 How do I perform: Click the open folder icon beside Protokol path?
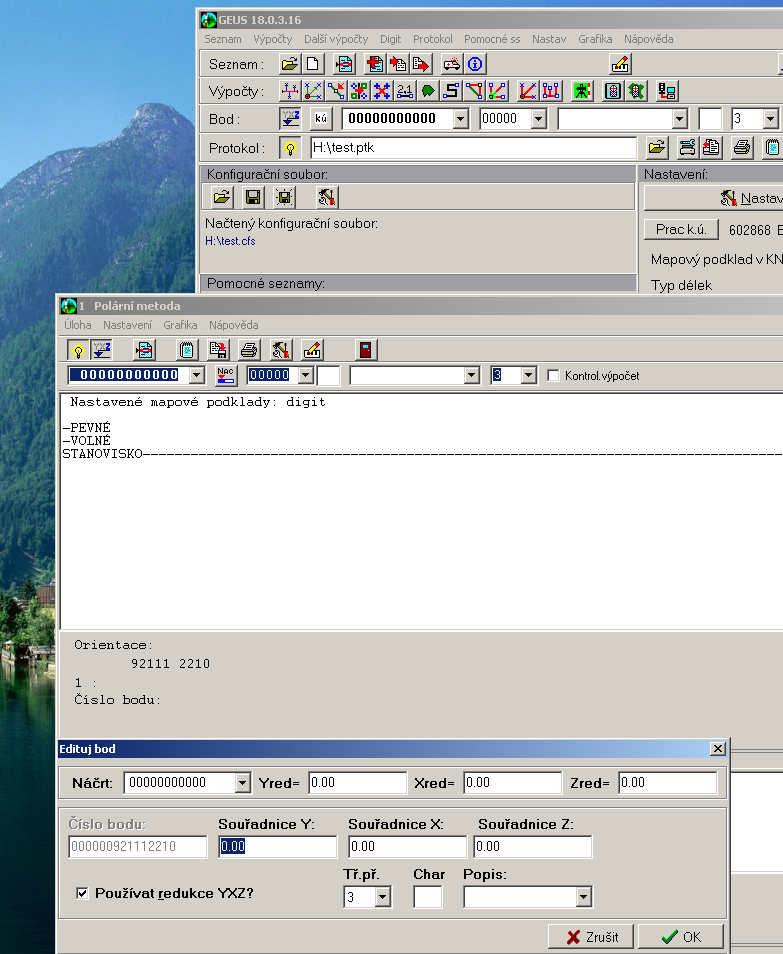656,148
